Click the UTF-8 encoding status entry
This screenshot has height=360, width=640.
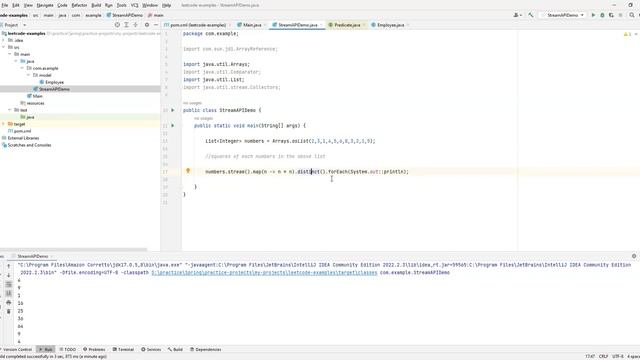pos(618,356)
